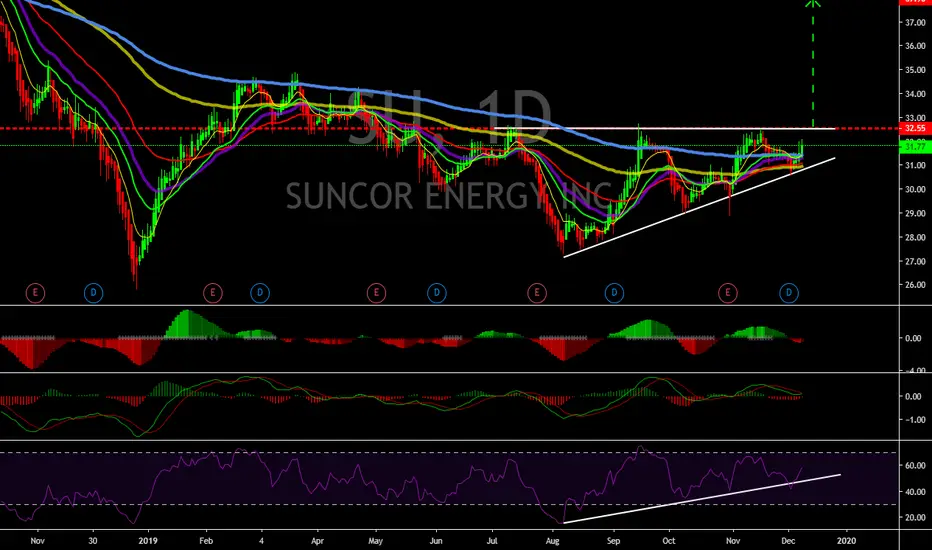The width and height of the screenshot is (932, 550).
Task: Click the earnings 'E' marker near Feb 2019
Action: click(213, 293)
